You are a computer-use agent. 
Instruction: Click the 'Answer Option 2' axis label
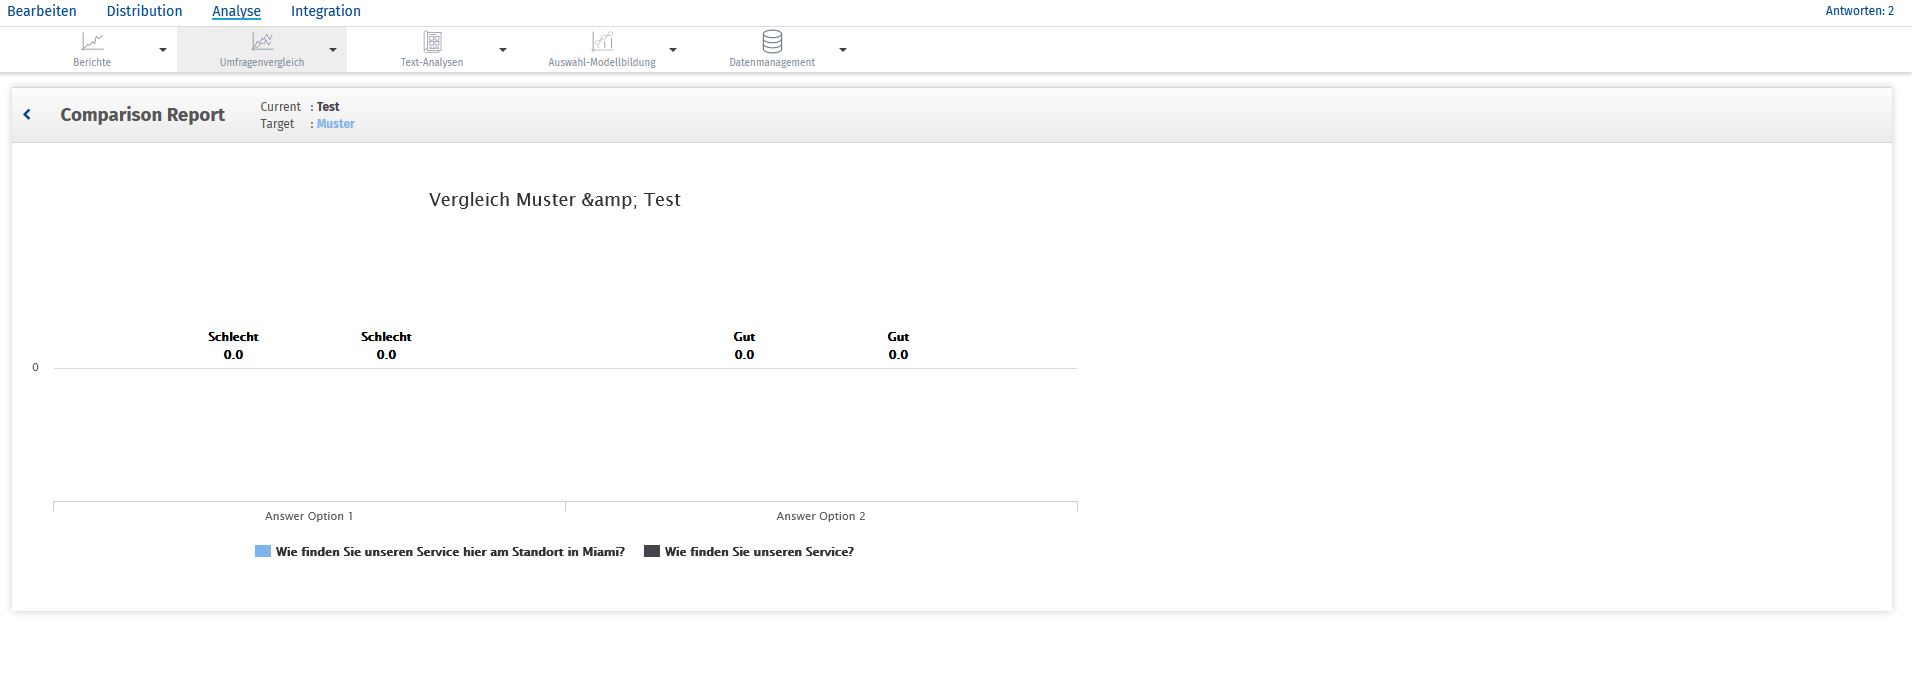tap(821, 516)
